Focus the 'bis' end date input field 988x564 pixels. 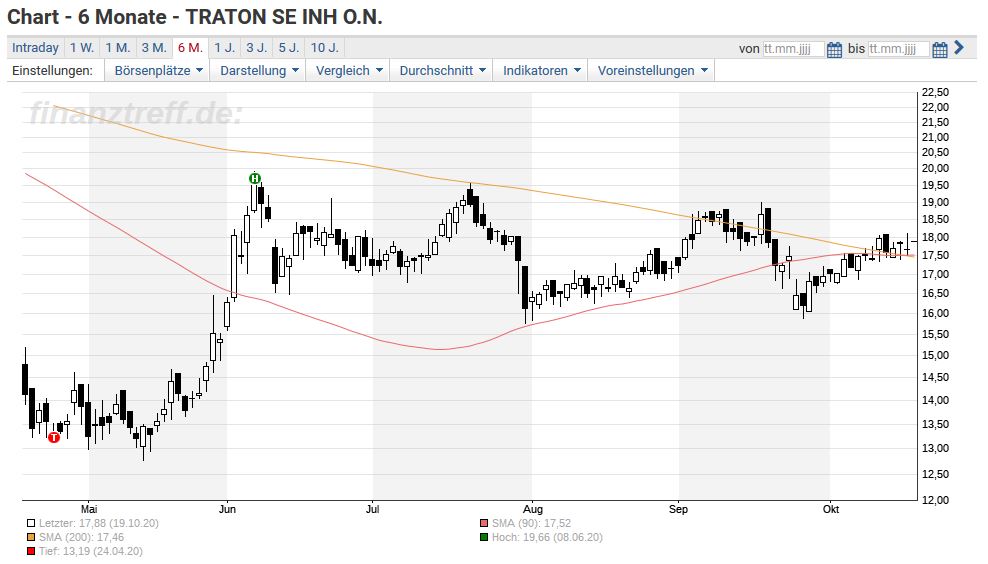tap(899, 49)
